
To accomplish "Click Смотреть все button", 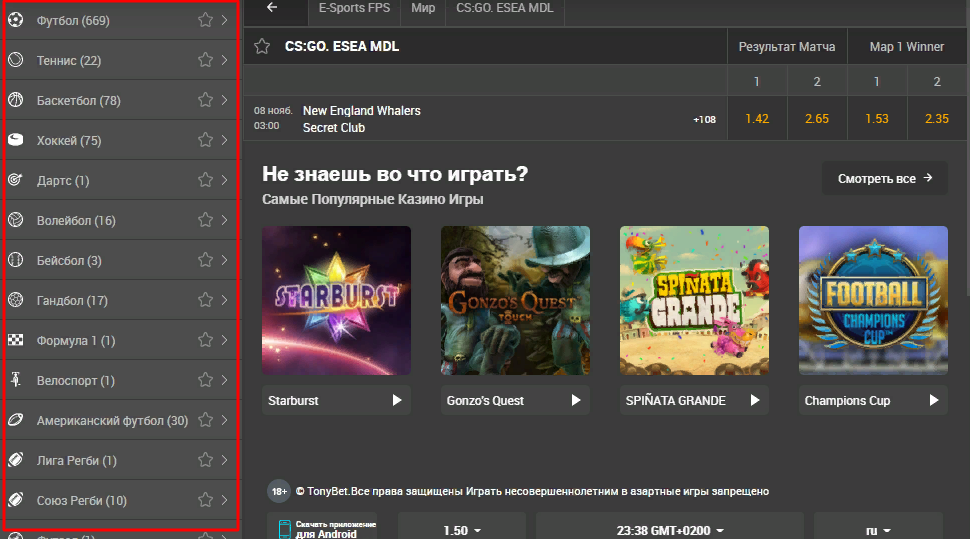I will coord(885,178).
